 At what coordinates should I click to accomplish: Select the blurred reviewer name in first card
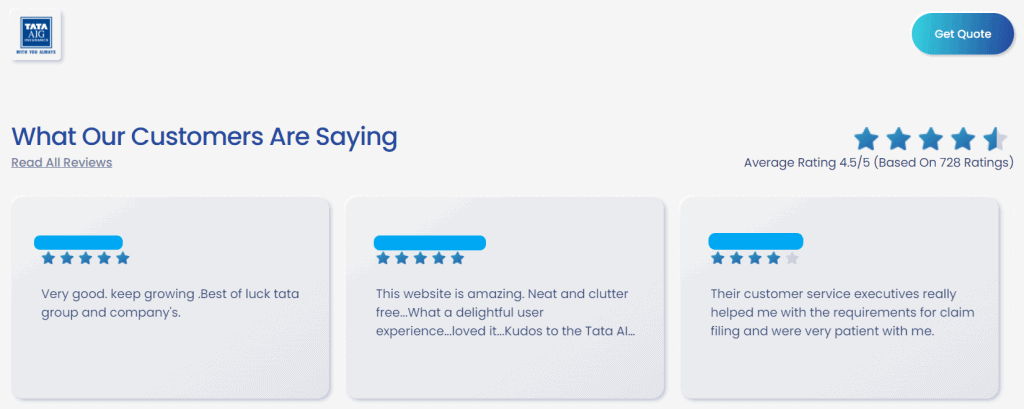point(78,242)
